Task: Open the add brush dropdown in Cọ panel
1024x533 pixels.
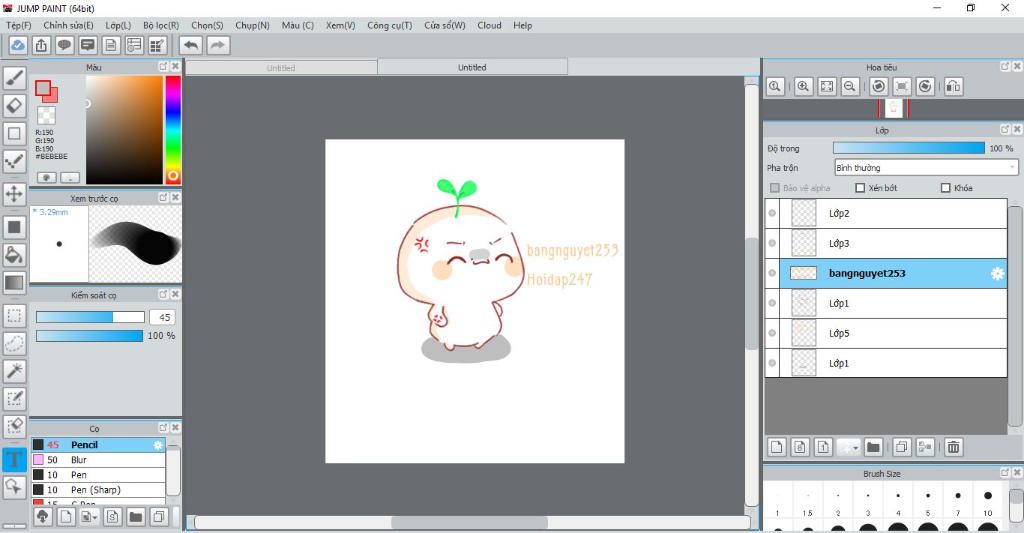Action: coord(89,517)
